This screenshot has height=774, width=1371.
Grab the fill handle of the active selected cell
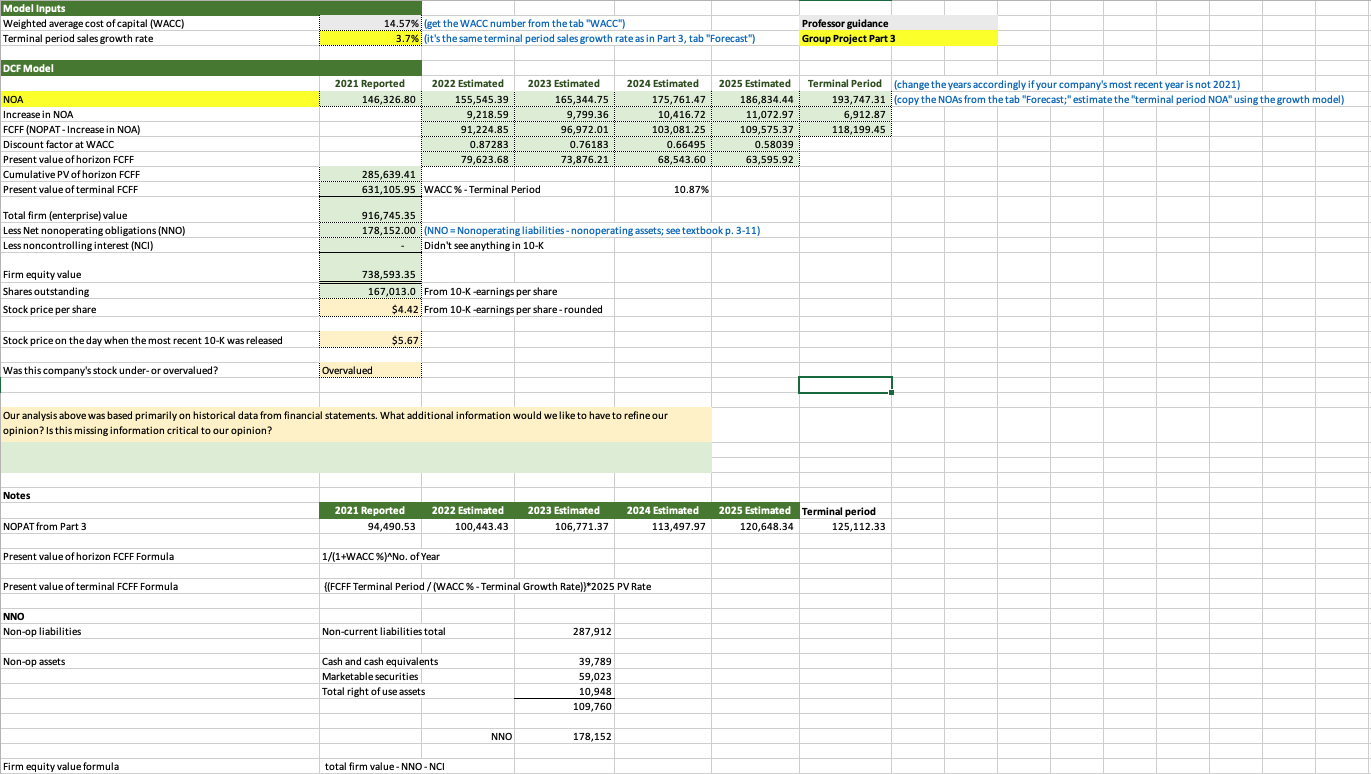888,393
